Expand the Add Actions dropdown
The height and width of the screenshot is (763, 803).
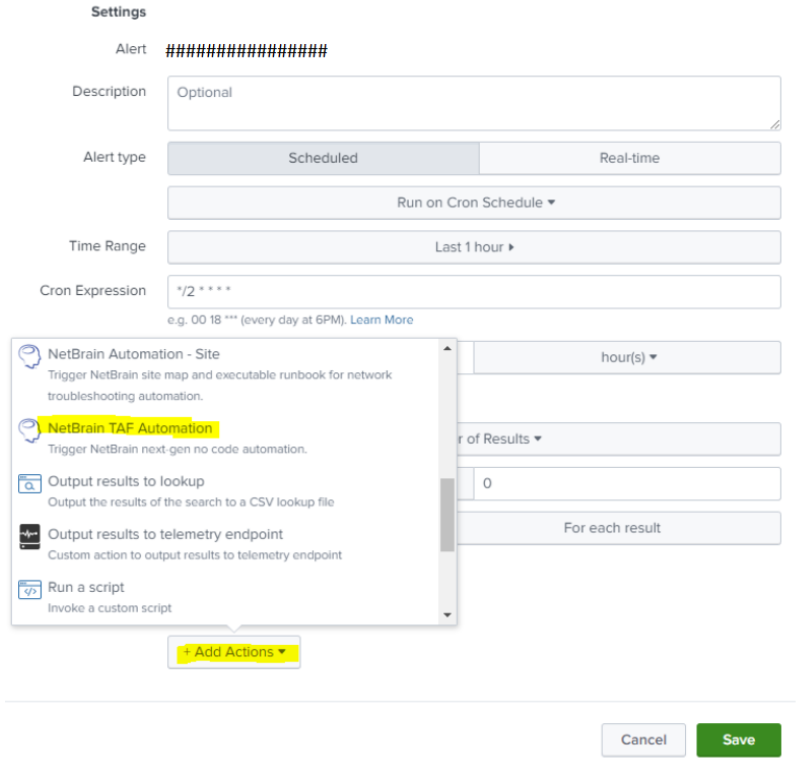[x=234, y=652]
